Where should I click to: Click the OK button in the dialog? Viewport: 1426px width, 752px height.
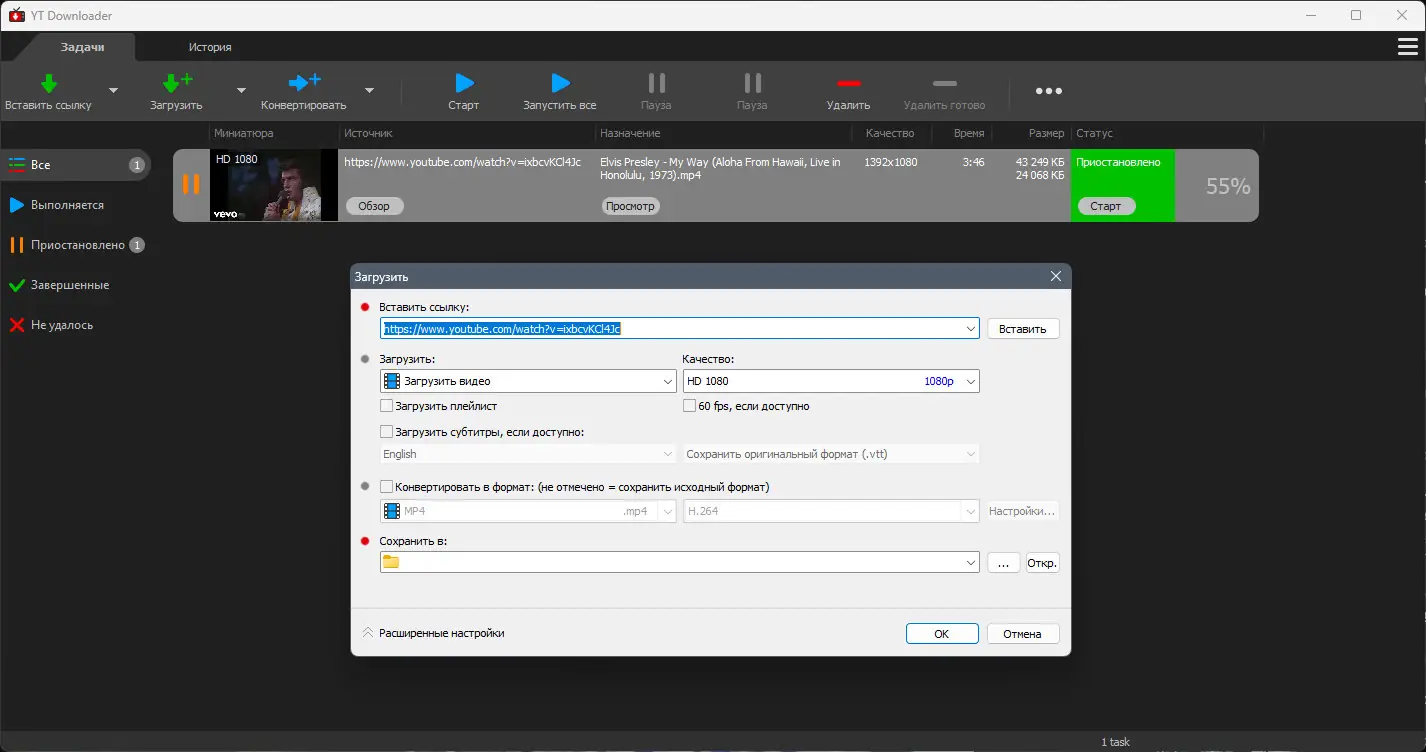[941, 633]
